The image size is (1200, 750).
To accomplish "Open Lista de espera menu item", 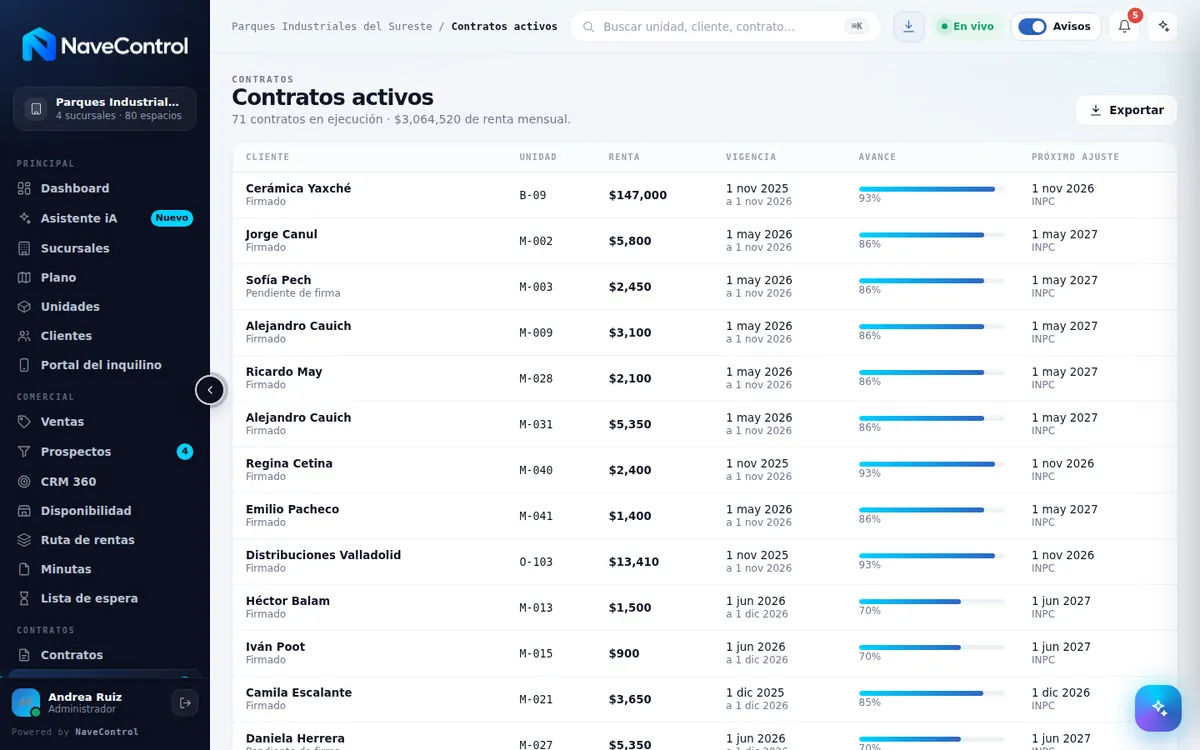I will (105, 598).
